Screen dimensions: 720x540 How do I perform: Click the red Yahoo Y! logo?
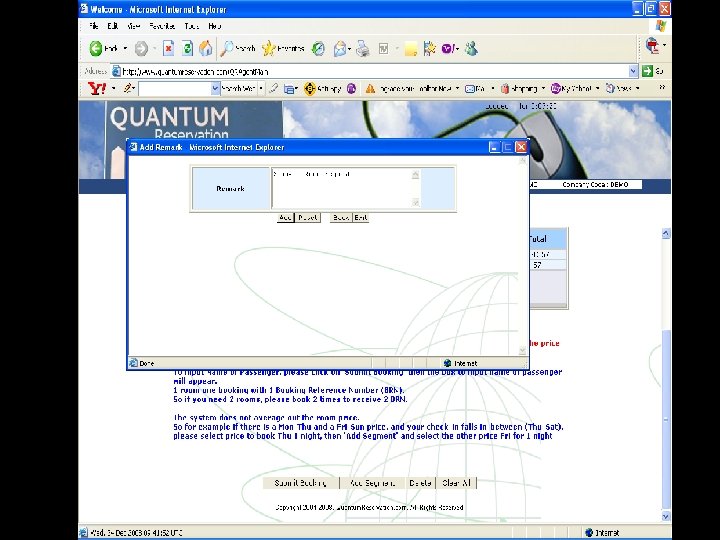tap(97, 88)
